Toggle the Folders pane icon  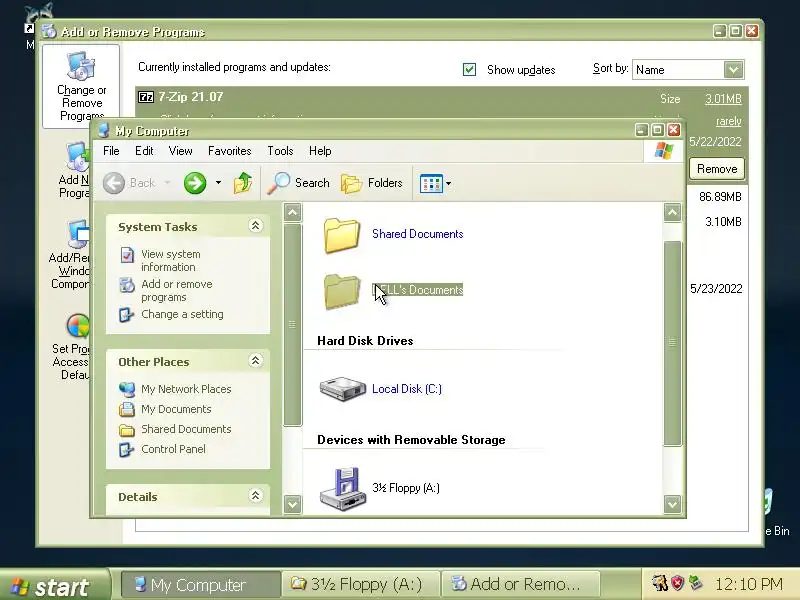pos(351,183)
